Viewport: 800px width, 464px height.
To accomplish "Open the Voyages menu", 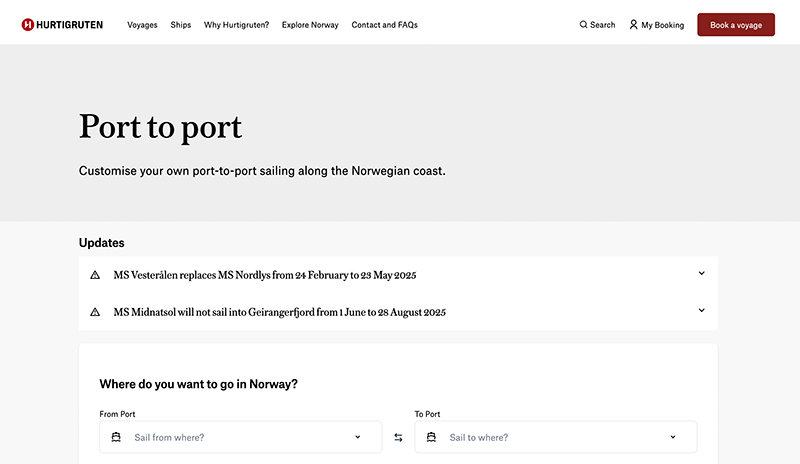I will [x=142, y=25].
